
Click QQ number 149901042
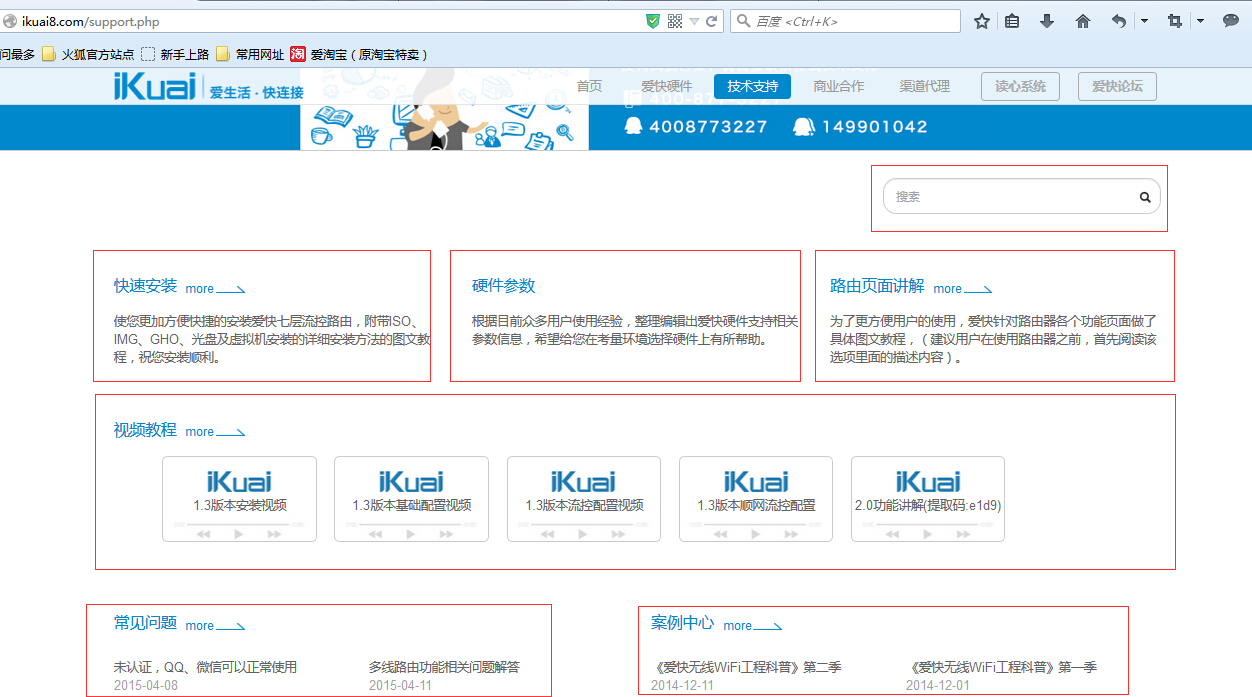tap(874, 127)
